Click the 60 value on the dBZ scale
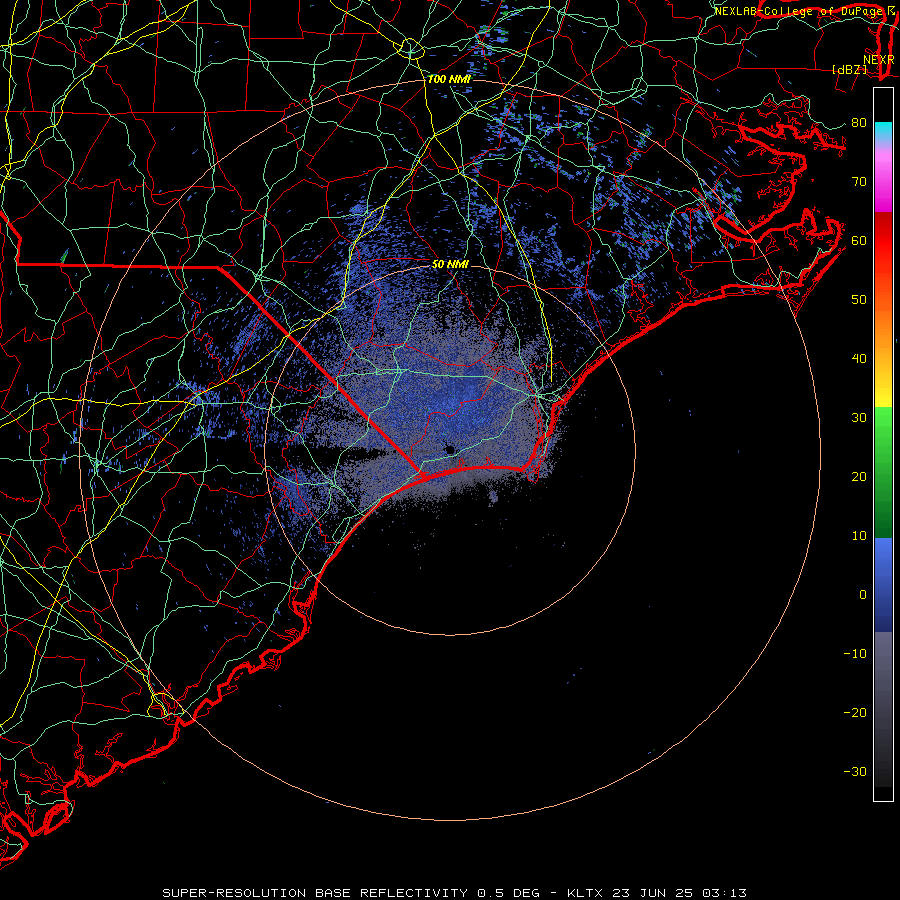Screen dimensions: 900x900 point(859,240)
